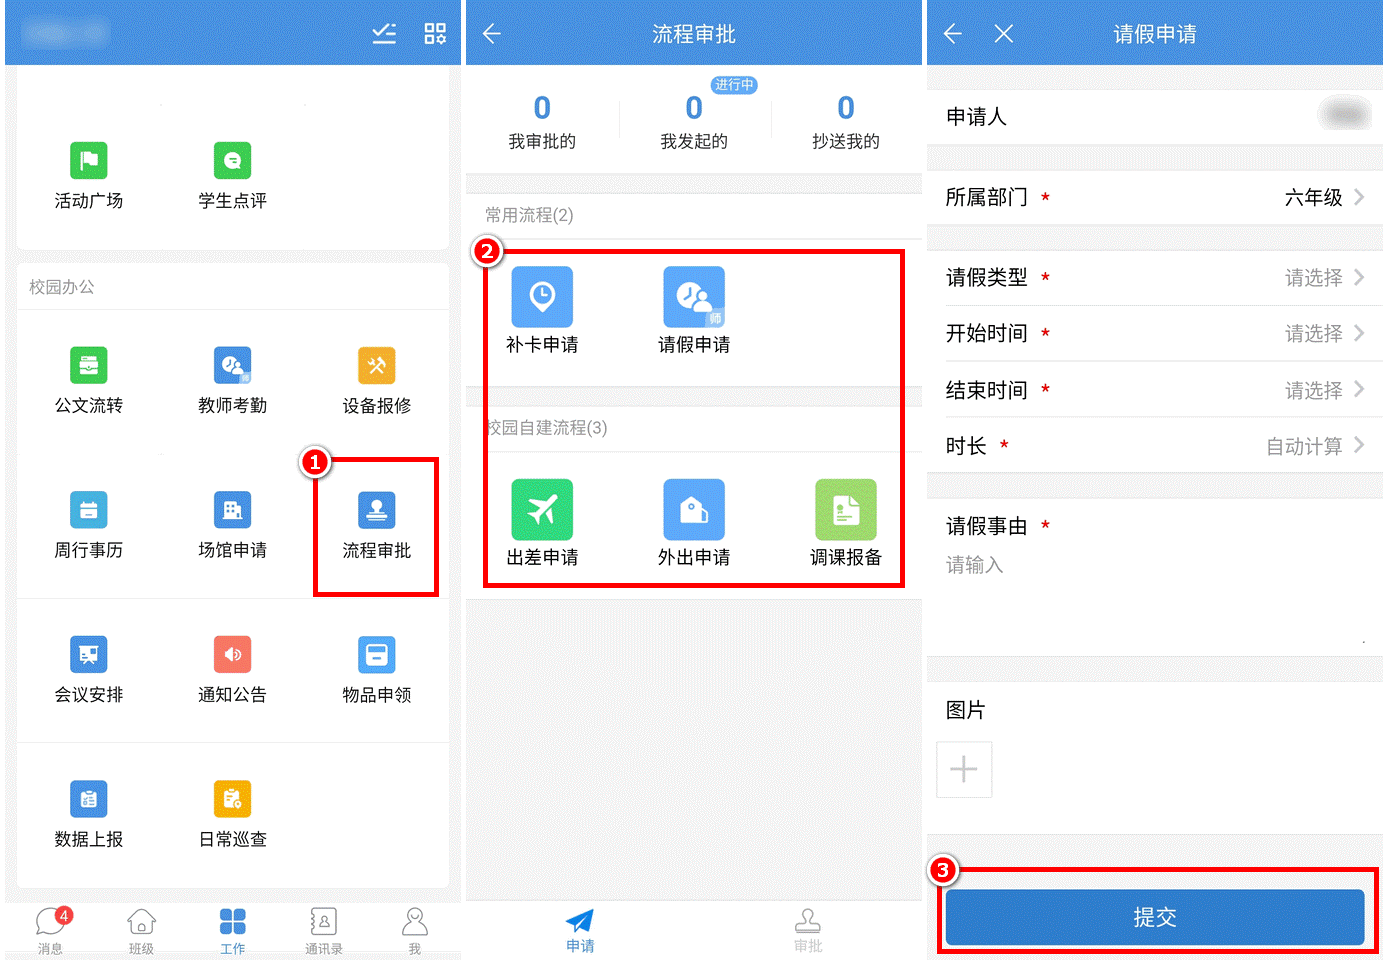Tap the 公文流转 document icon
Viewport: 1388px width, 965px height.
[x=88, y=366]
